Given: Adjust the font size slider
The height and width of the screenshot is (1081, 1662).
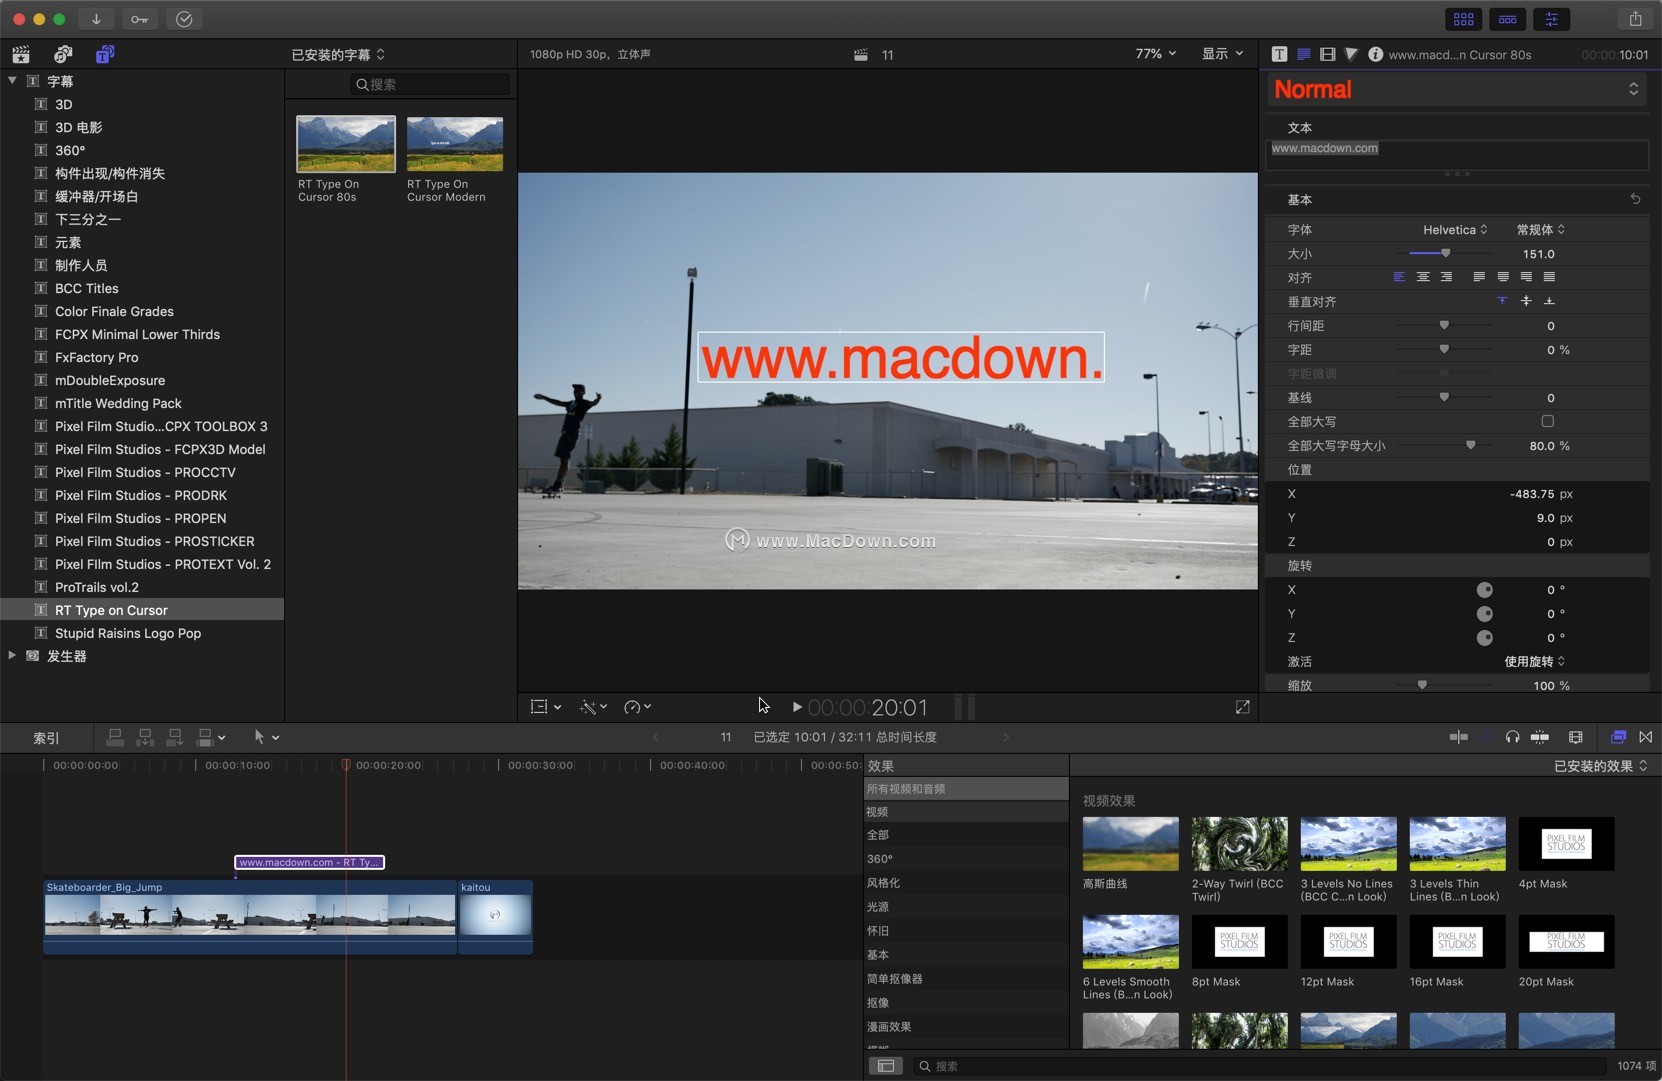Looking at the screenshot, I should tap(1446, 253).
